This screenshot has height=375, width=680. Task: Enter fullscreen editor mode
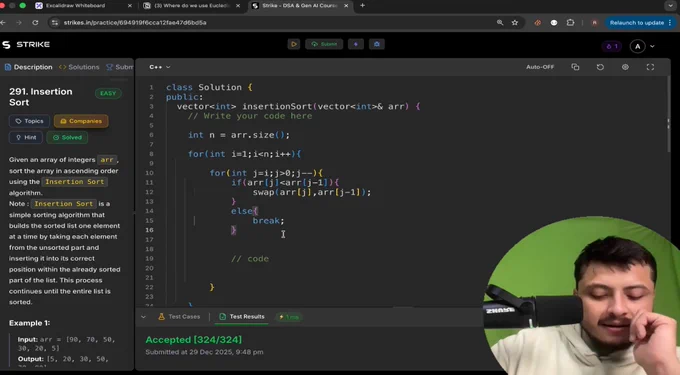coord(650,67)
